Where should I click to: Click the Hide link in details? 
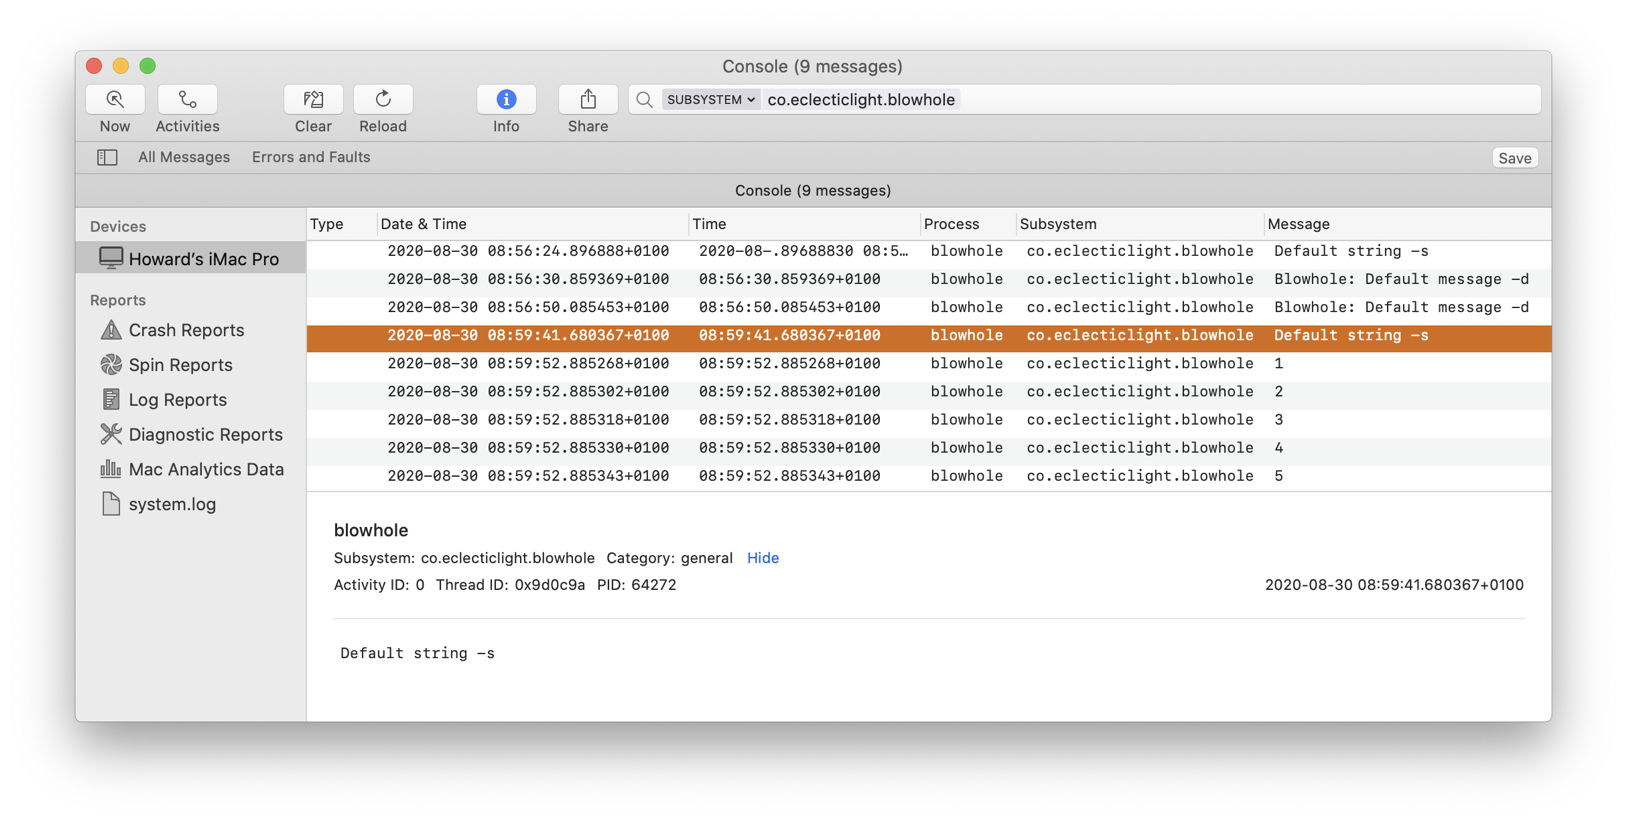pos(763,558)
